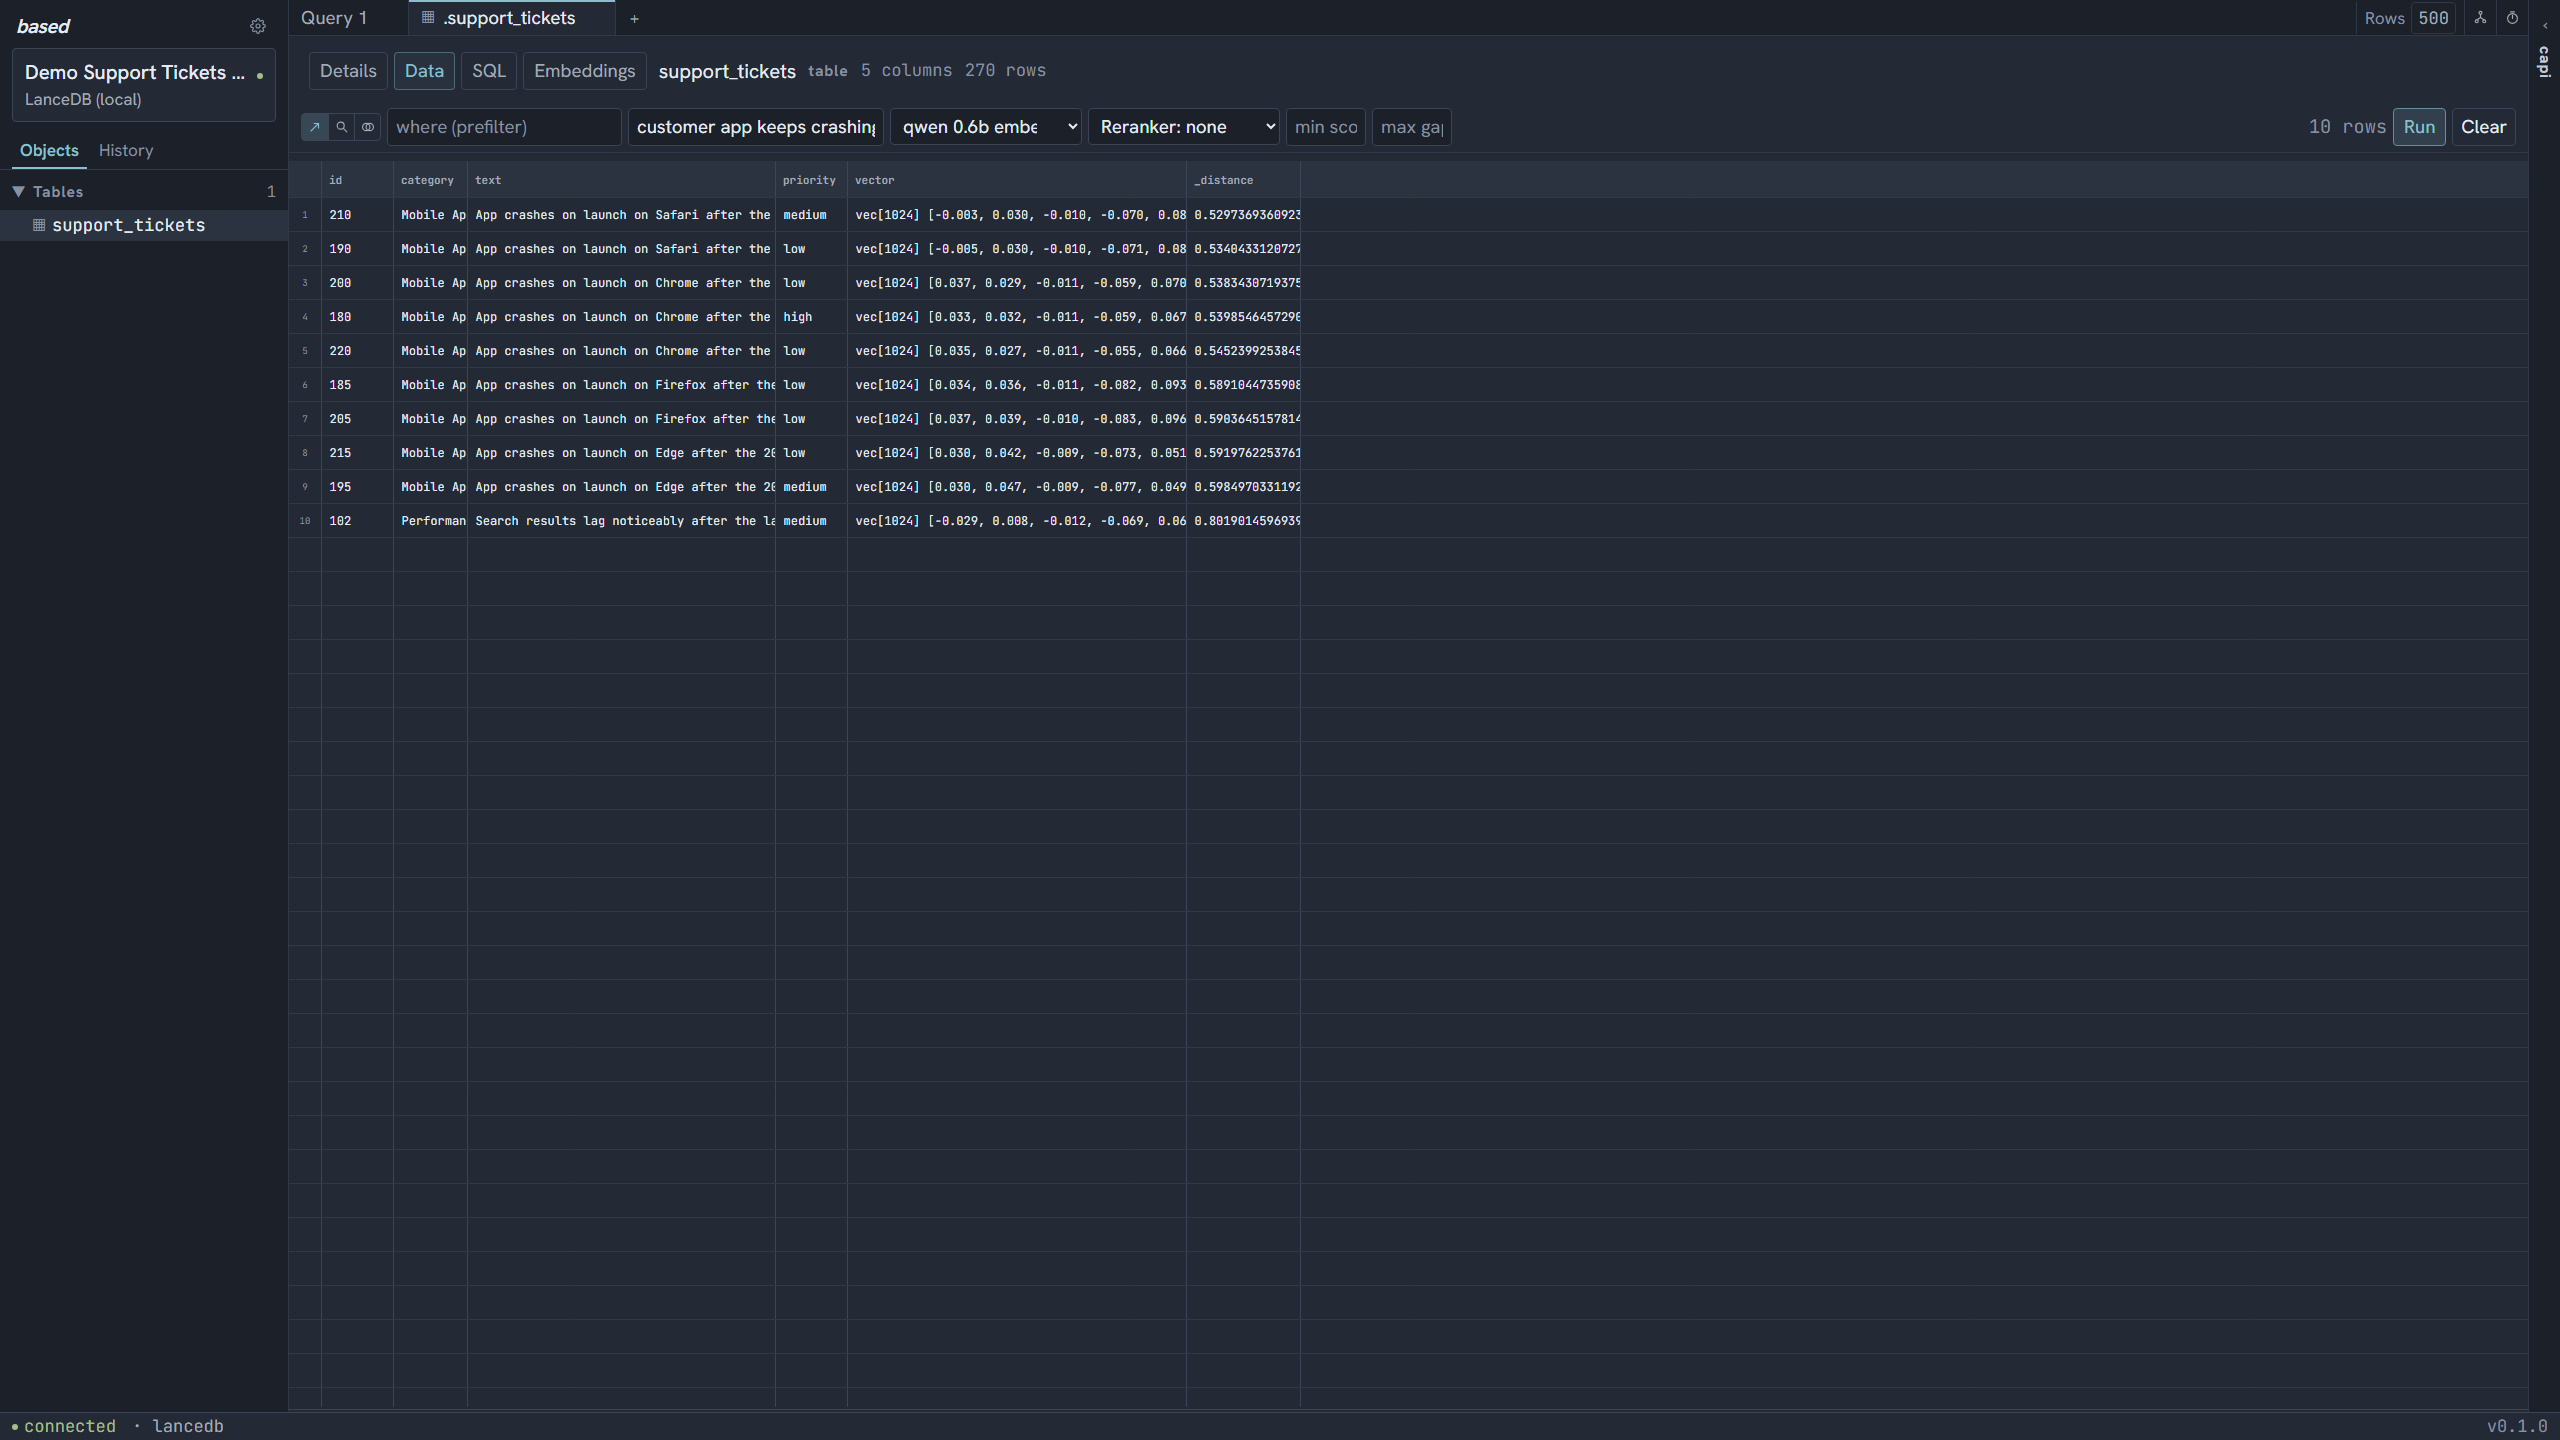Click the text column header
2560x1440 pixels.
point(621,180)
